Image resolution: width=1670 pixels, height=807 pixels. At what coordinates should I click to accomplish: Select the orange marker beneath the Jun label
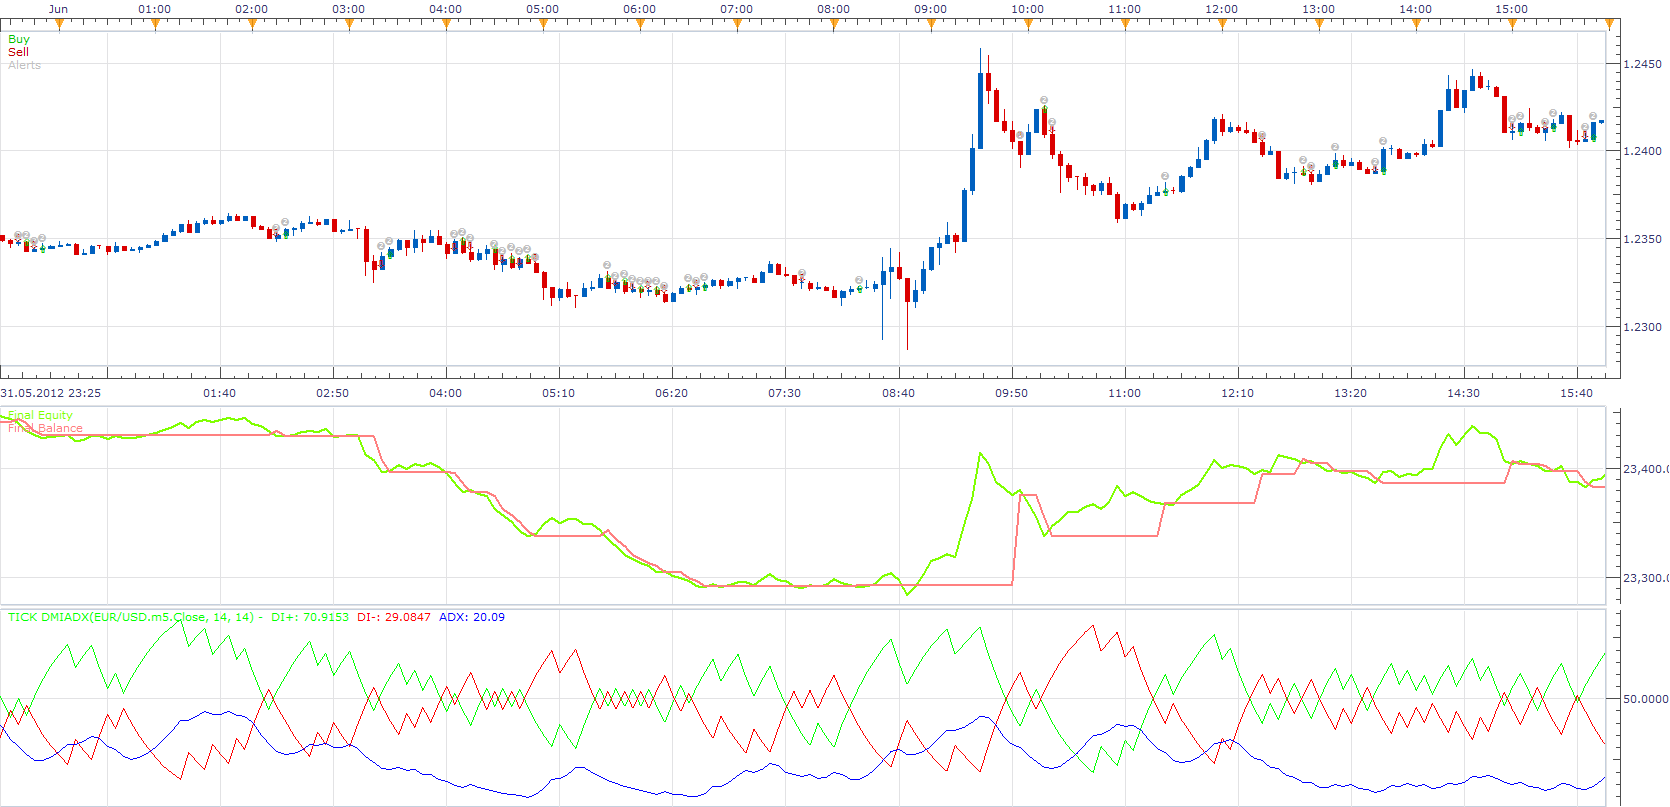[x=59, y=25]
